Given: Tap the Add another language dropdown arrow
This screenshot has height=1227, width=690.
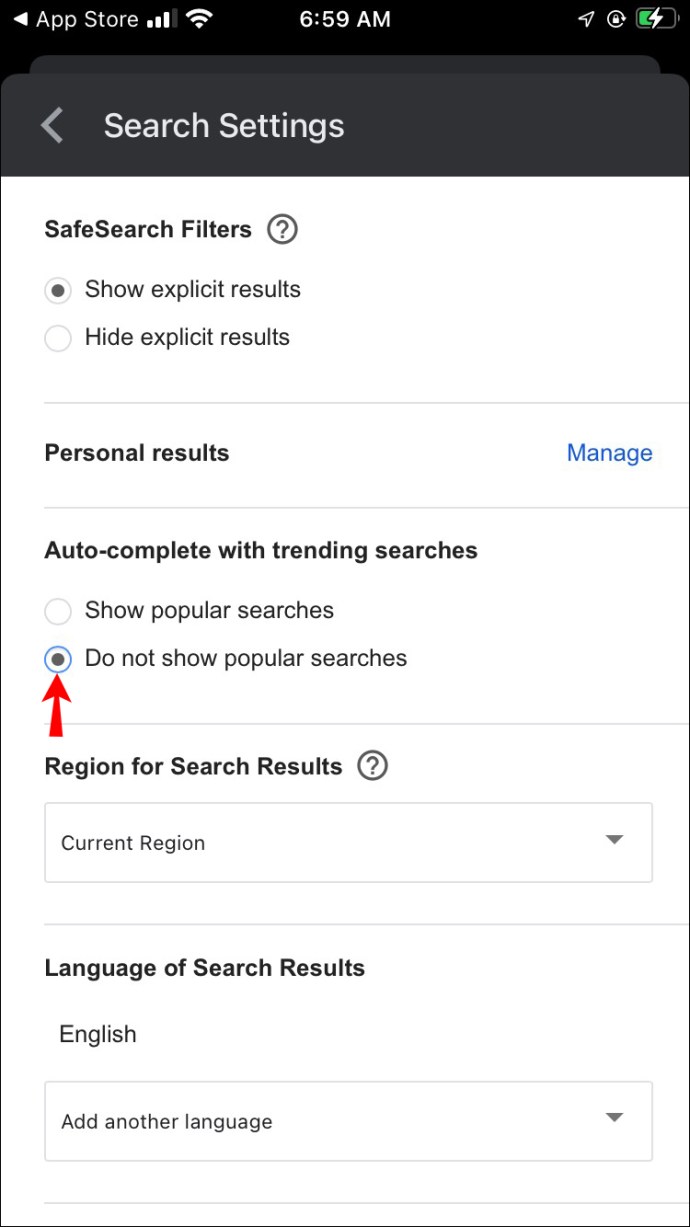Looking at the screenshot, I should [x=615, y=1117].
